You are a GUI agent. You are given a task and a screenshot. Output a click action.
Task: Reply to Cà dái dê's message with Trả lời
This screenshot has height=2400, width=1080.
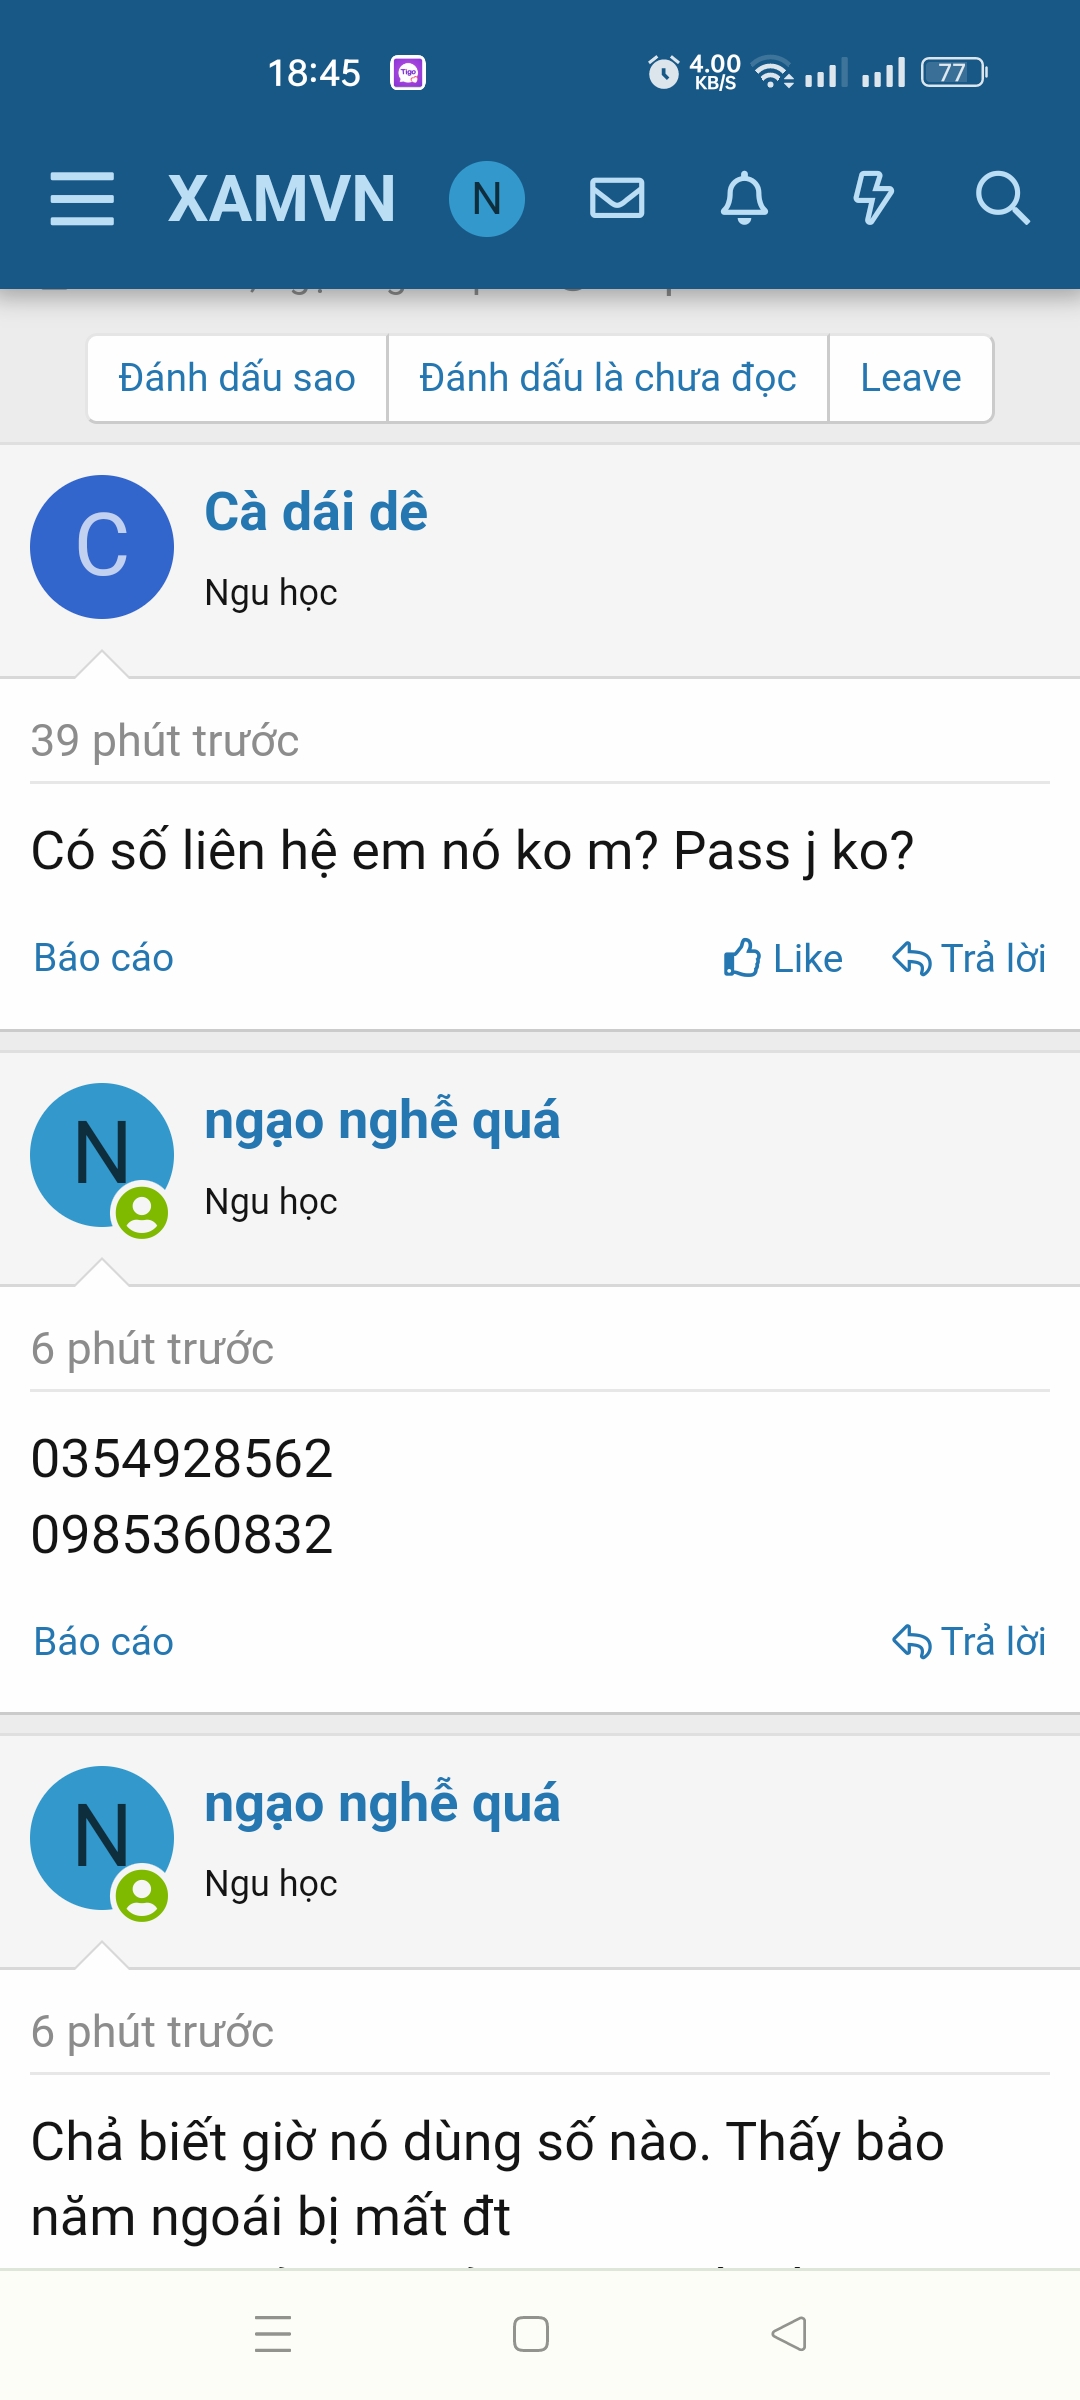[x=968, y=958]
